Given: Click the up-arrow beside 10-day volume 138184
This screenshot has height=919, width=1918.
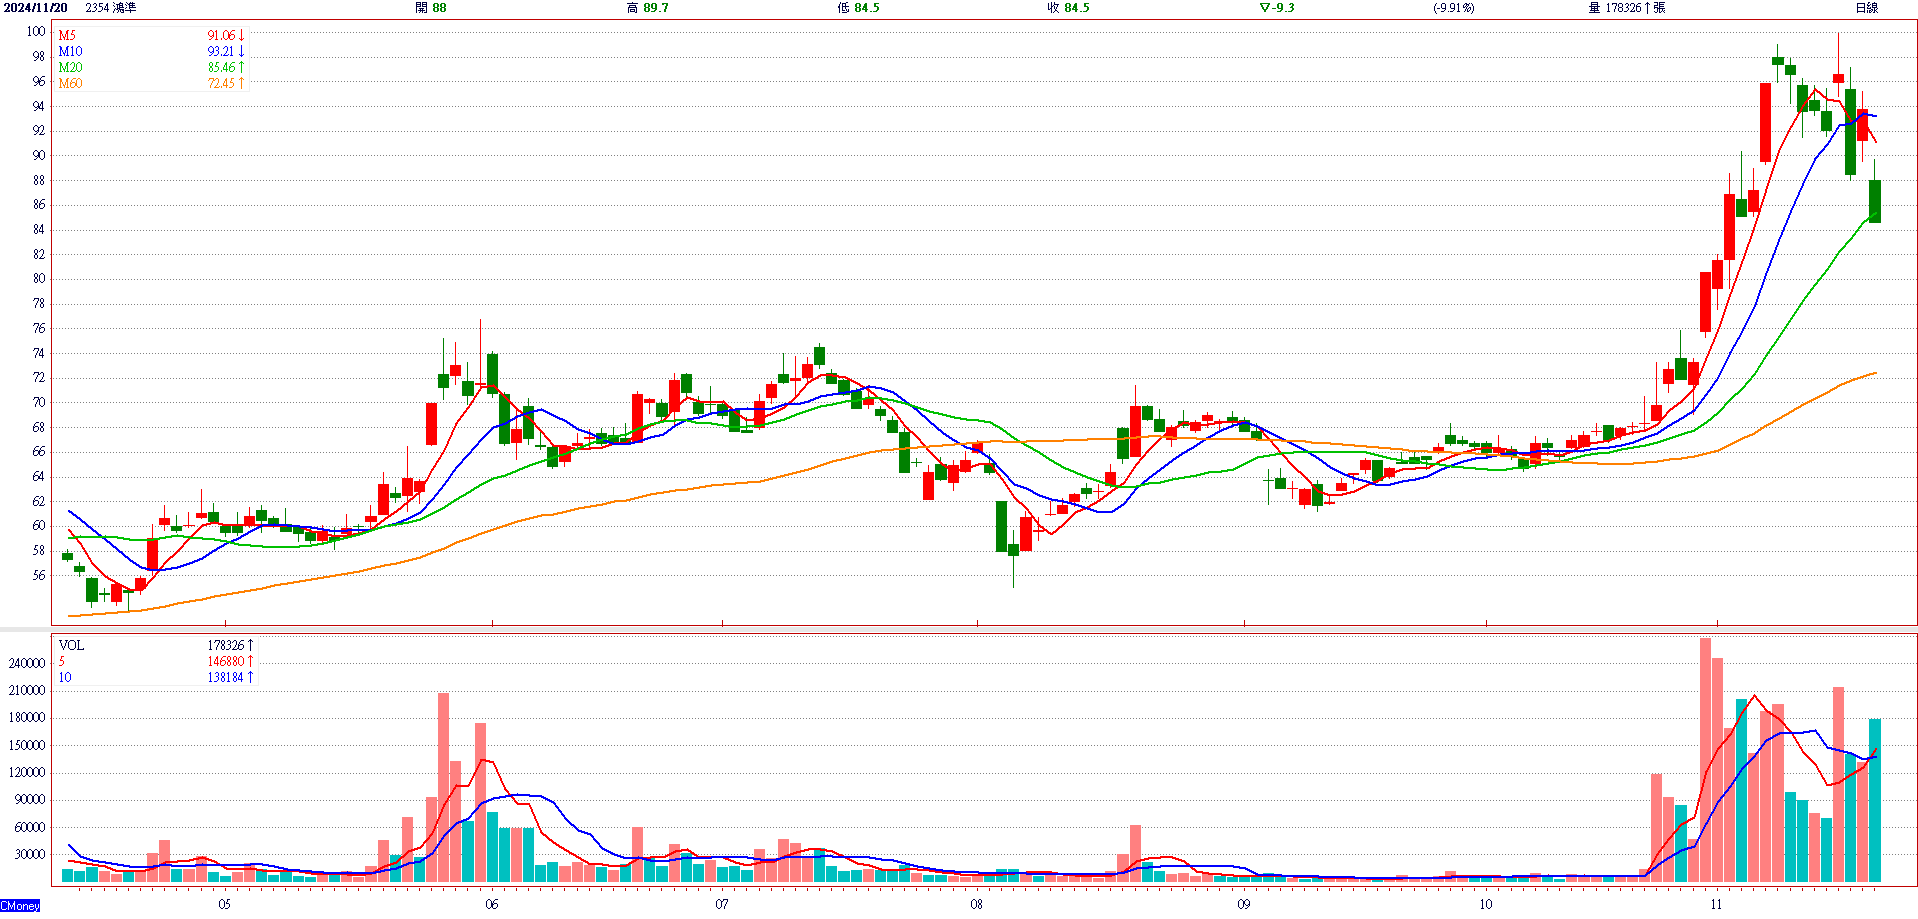Looking at the screenshot, I should tap(250, 677).
